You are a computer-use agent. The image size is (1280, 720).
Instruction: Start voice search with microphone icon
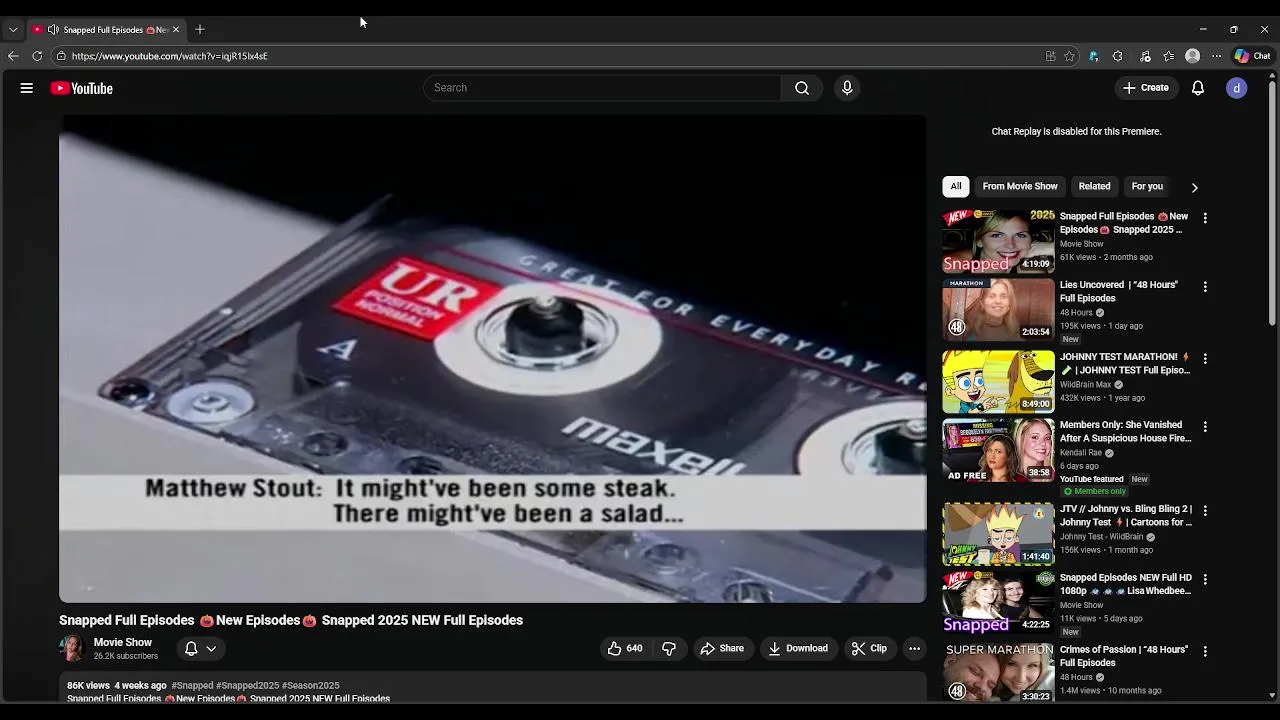coord(847,88)
